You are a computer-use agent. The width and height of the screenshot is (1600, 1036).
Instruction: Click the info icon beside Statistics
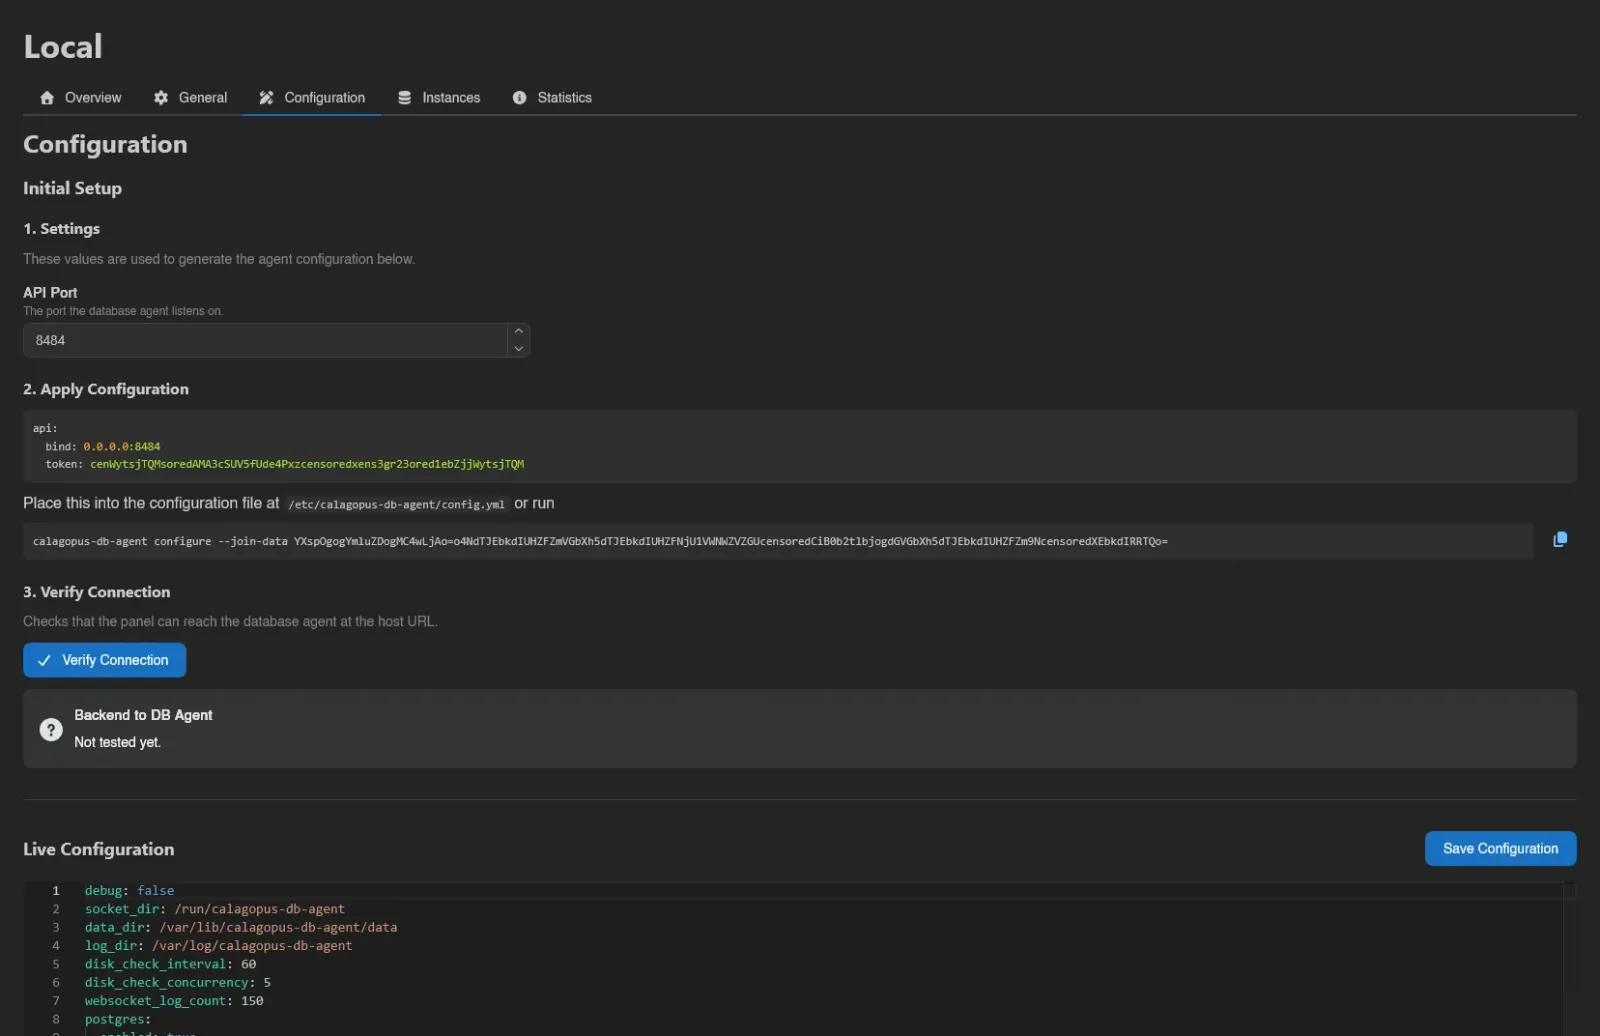[x=520, y=98]
